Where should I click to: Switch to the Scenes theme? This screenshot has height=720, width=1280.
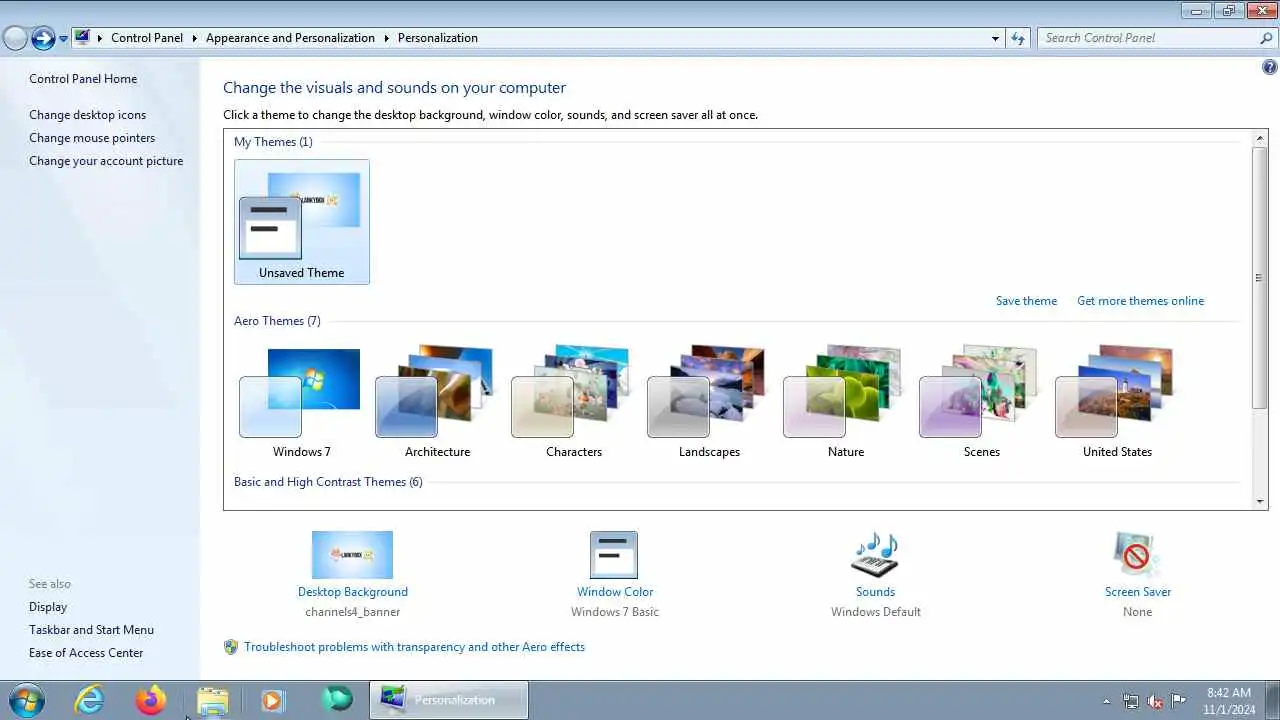981,401
